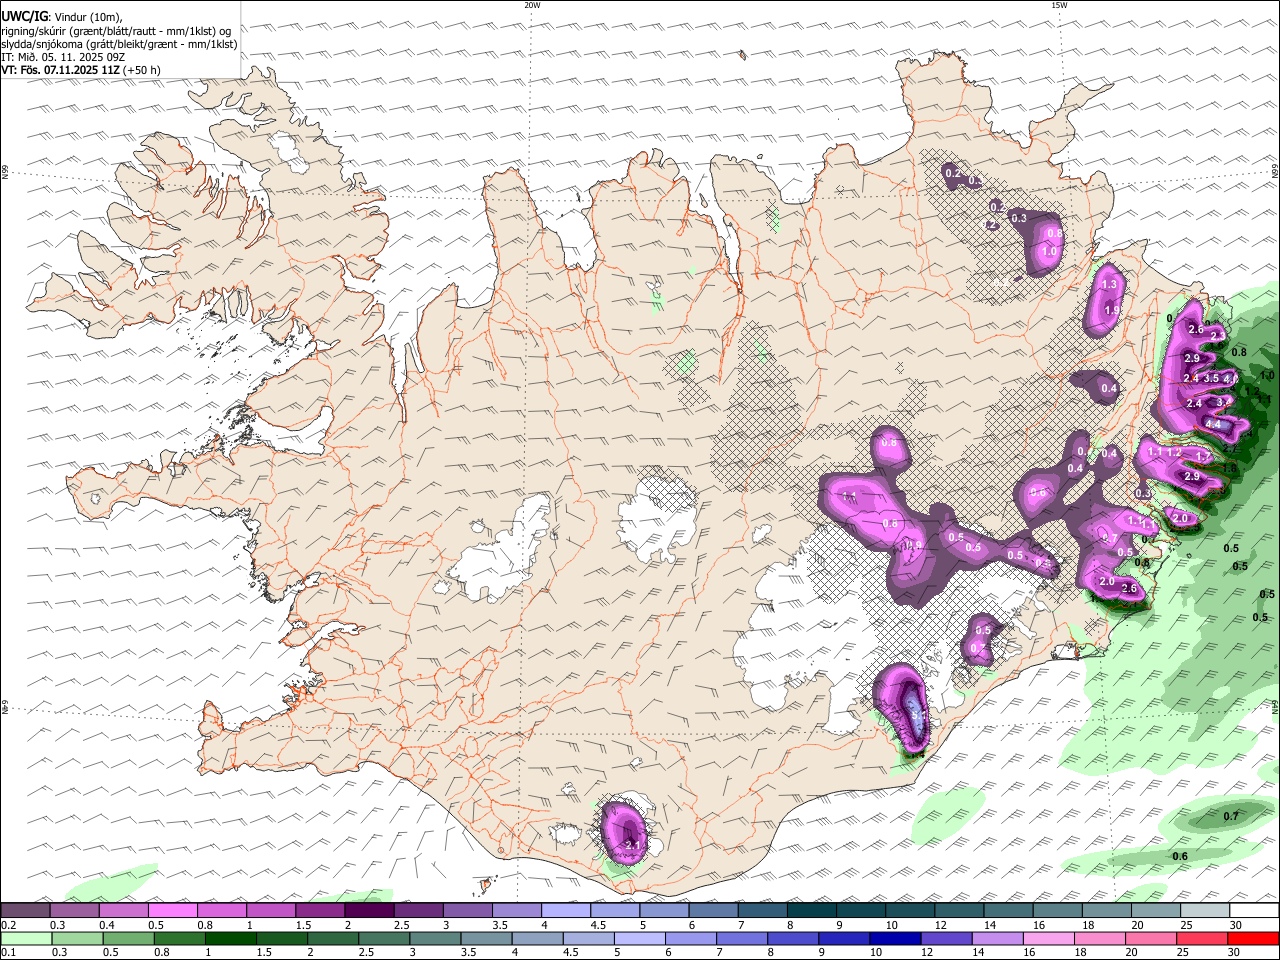
Task: Select the lilac 14–16 rain legend swatch
Action: tap(997, 939)
